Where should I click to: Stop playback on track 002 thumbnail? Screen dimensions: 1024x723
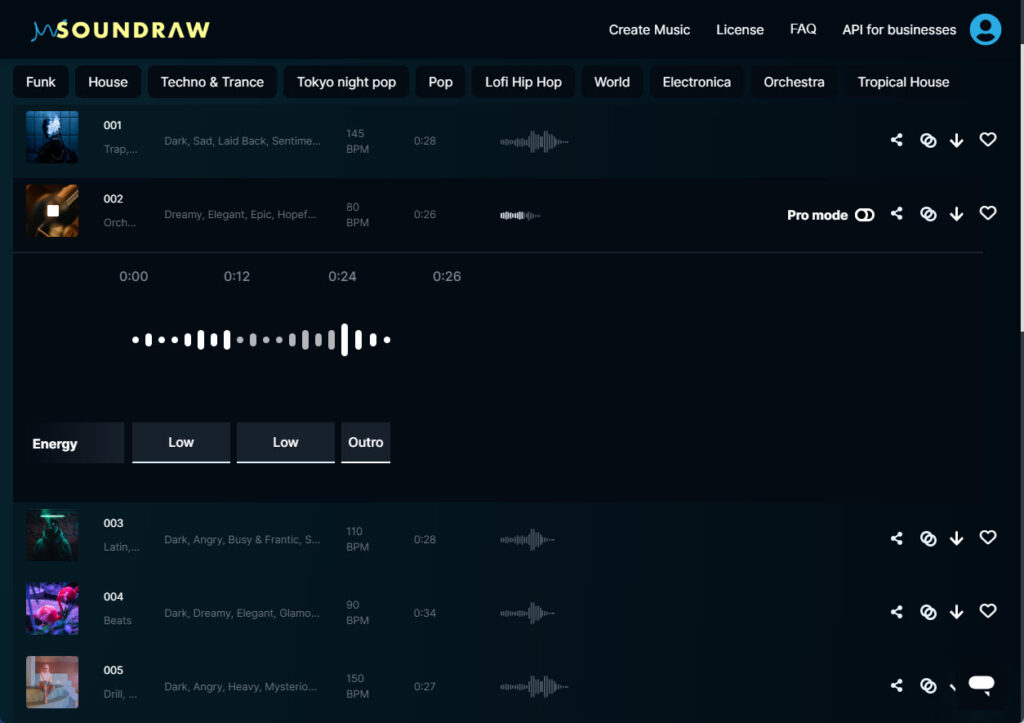pyautogui.click(x=52, y=210)
